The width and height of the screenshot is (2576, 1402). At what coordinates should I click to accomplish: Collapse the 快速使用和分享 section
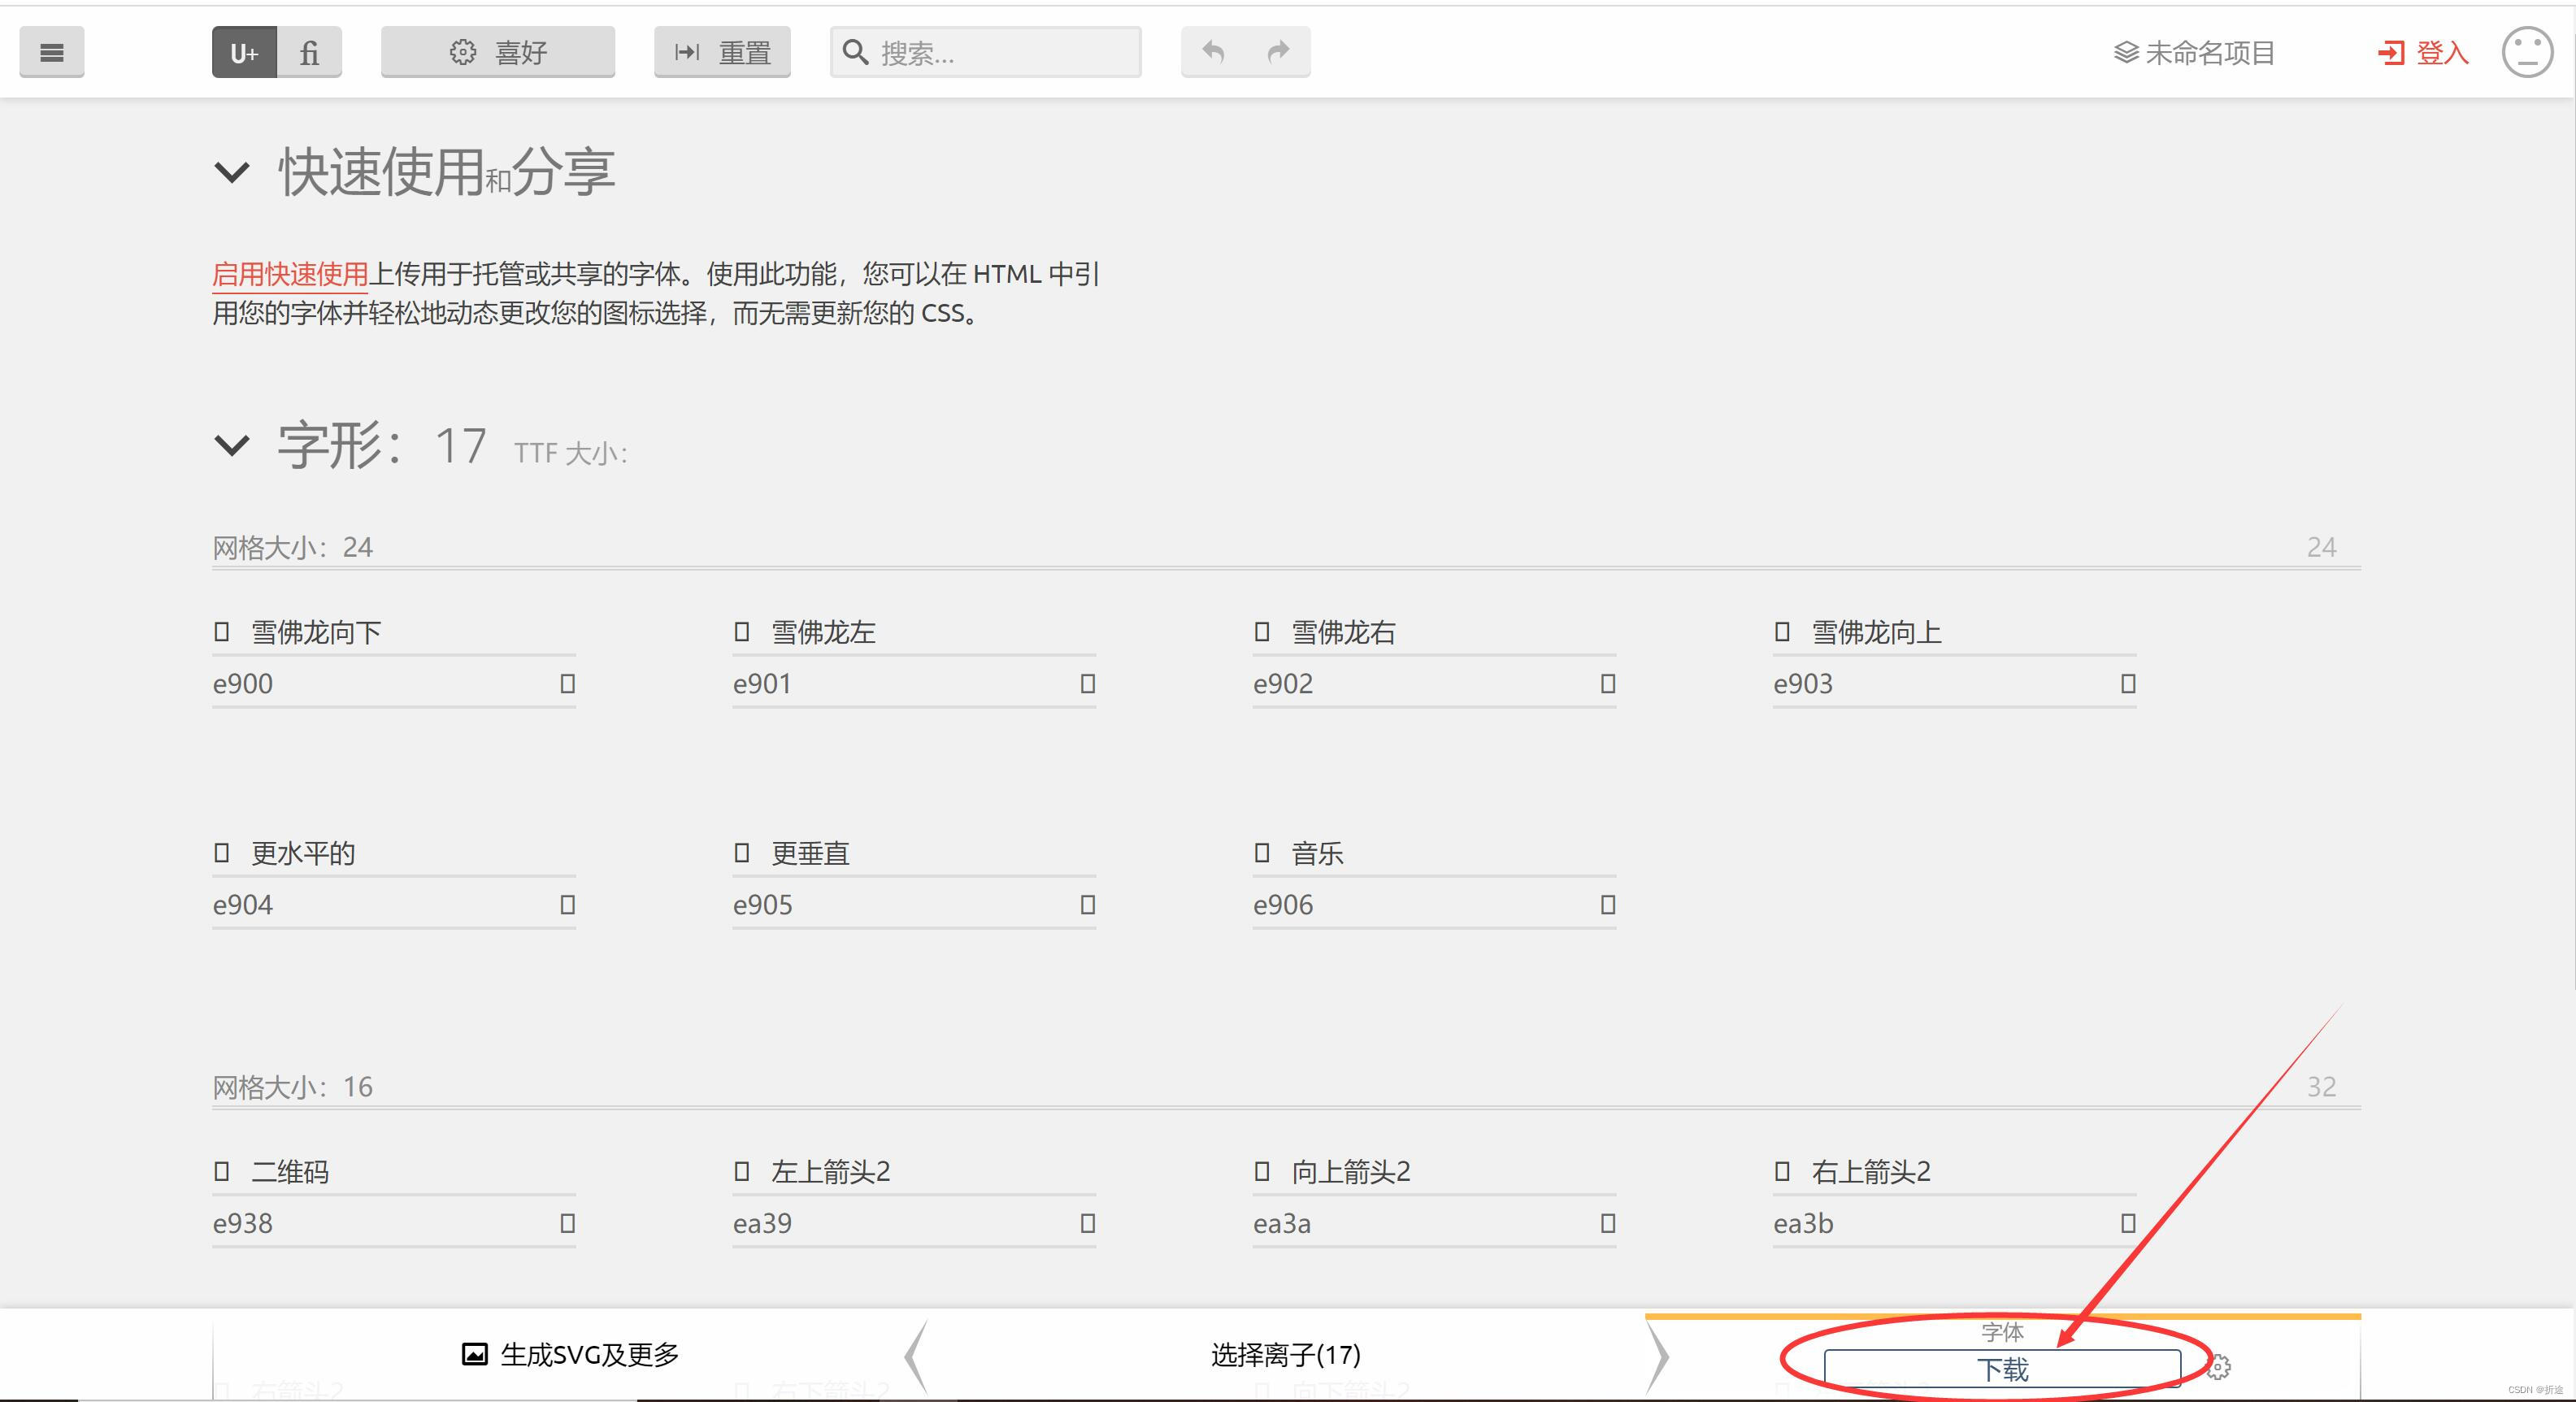pyautogui.click(x=232, y=172)
